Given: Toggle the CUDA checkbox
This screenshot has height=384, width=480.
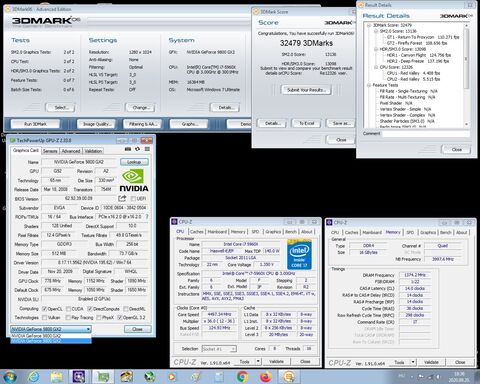Looking at the screenshot, I should [68, 309].
